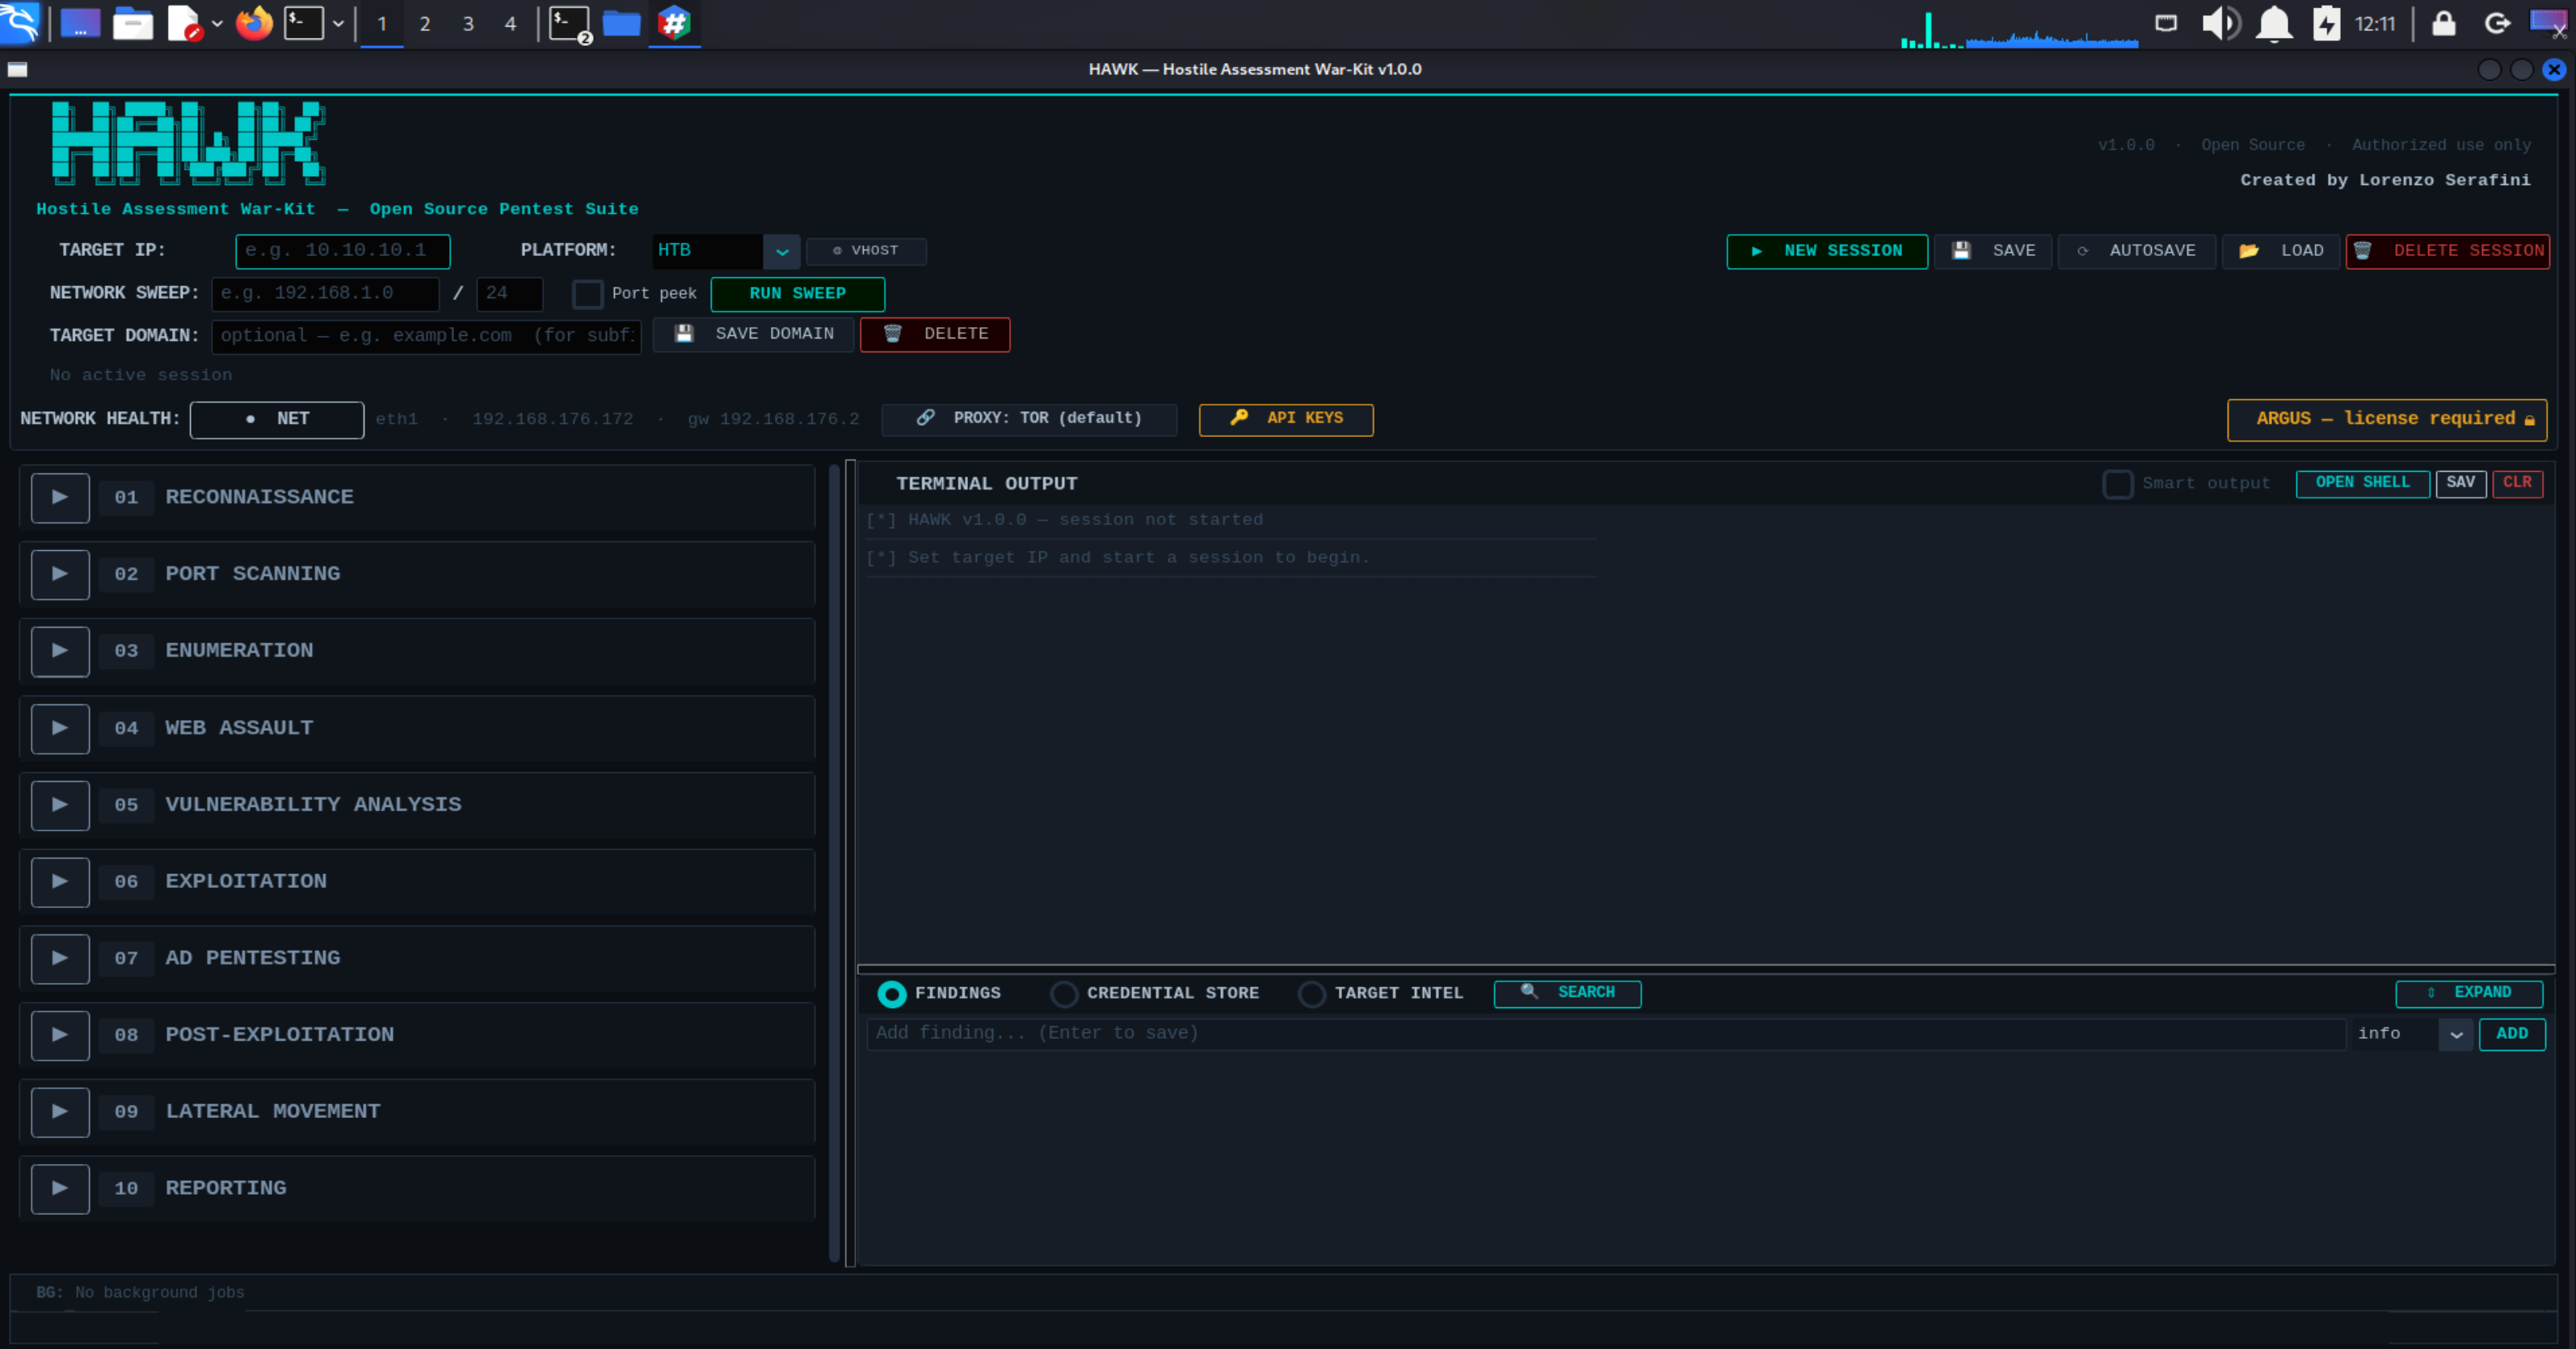Select the Target Intel radio button
The height and width of the screenshot is (1349, 2576).
1312,994
